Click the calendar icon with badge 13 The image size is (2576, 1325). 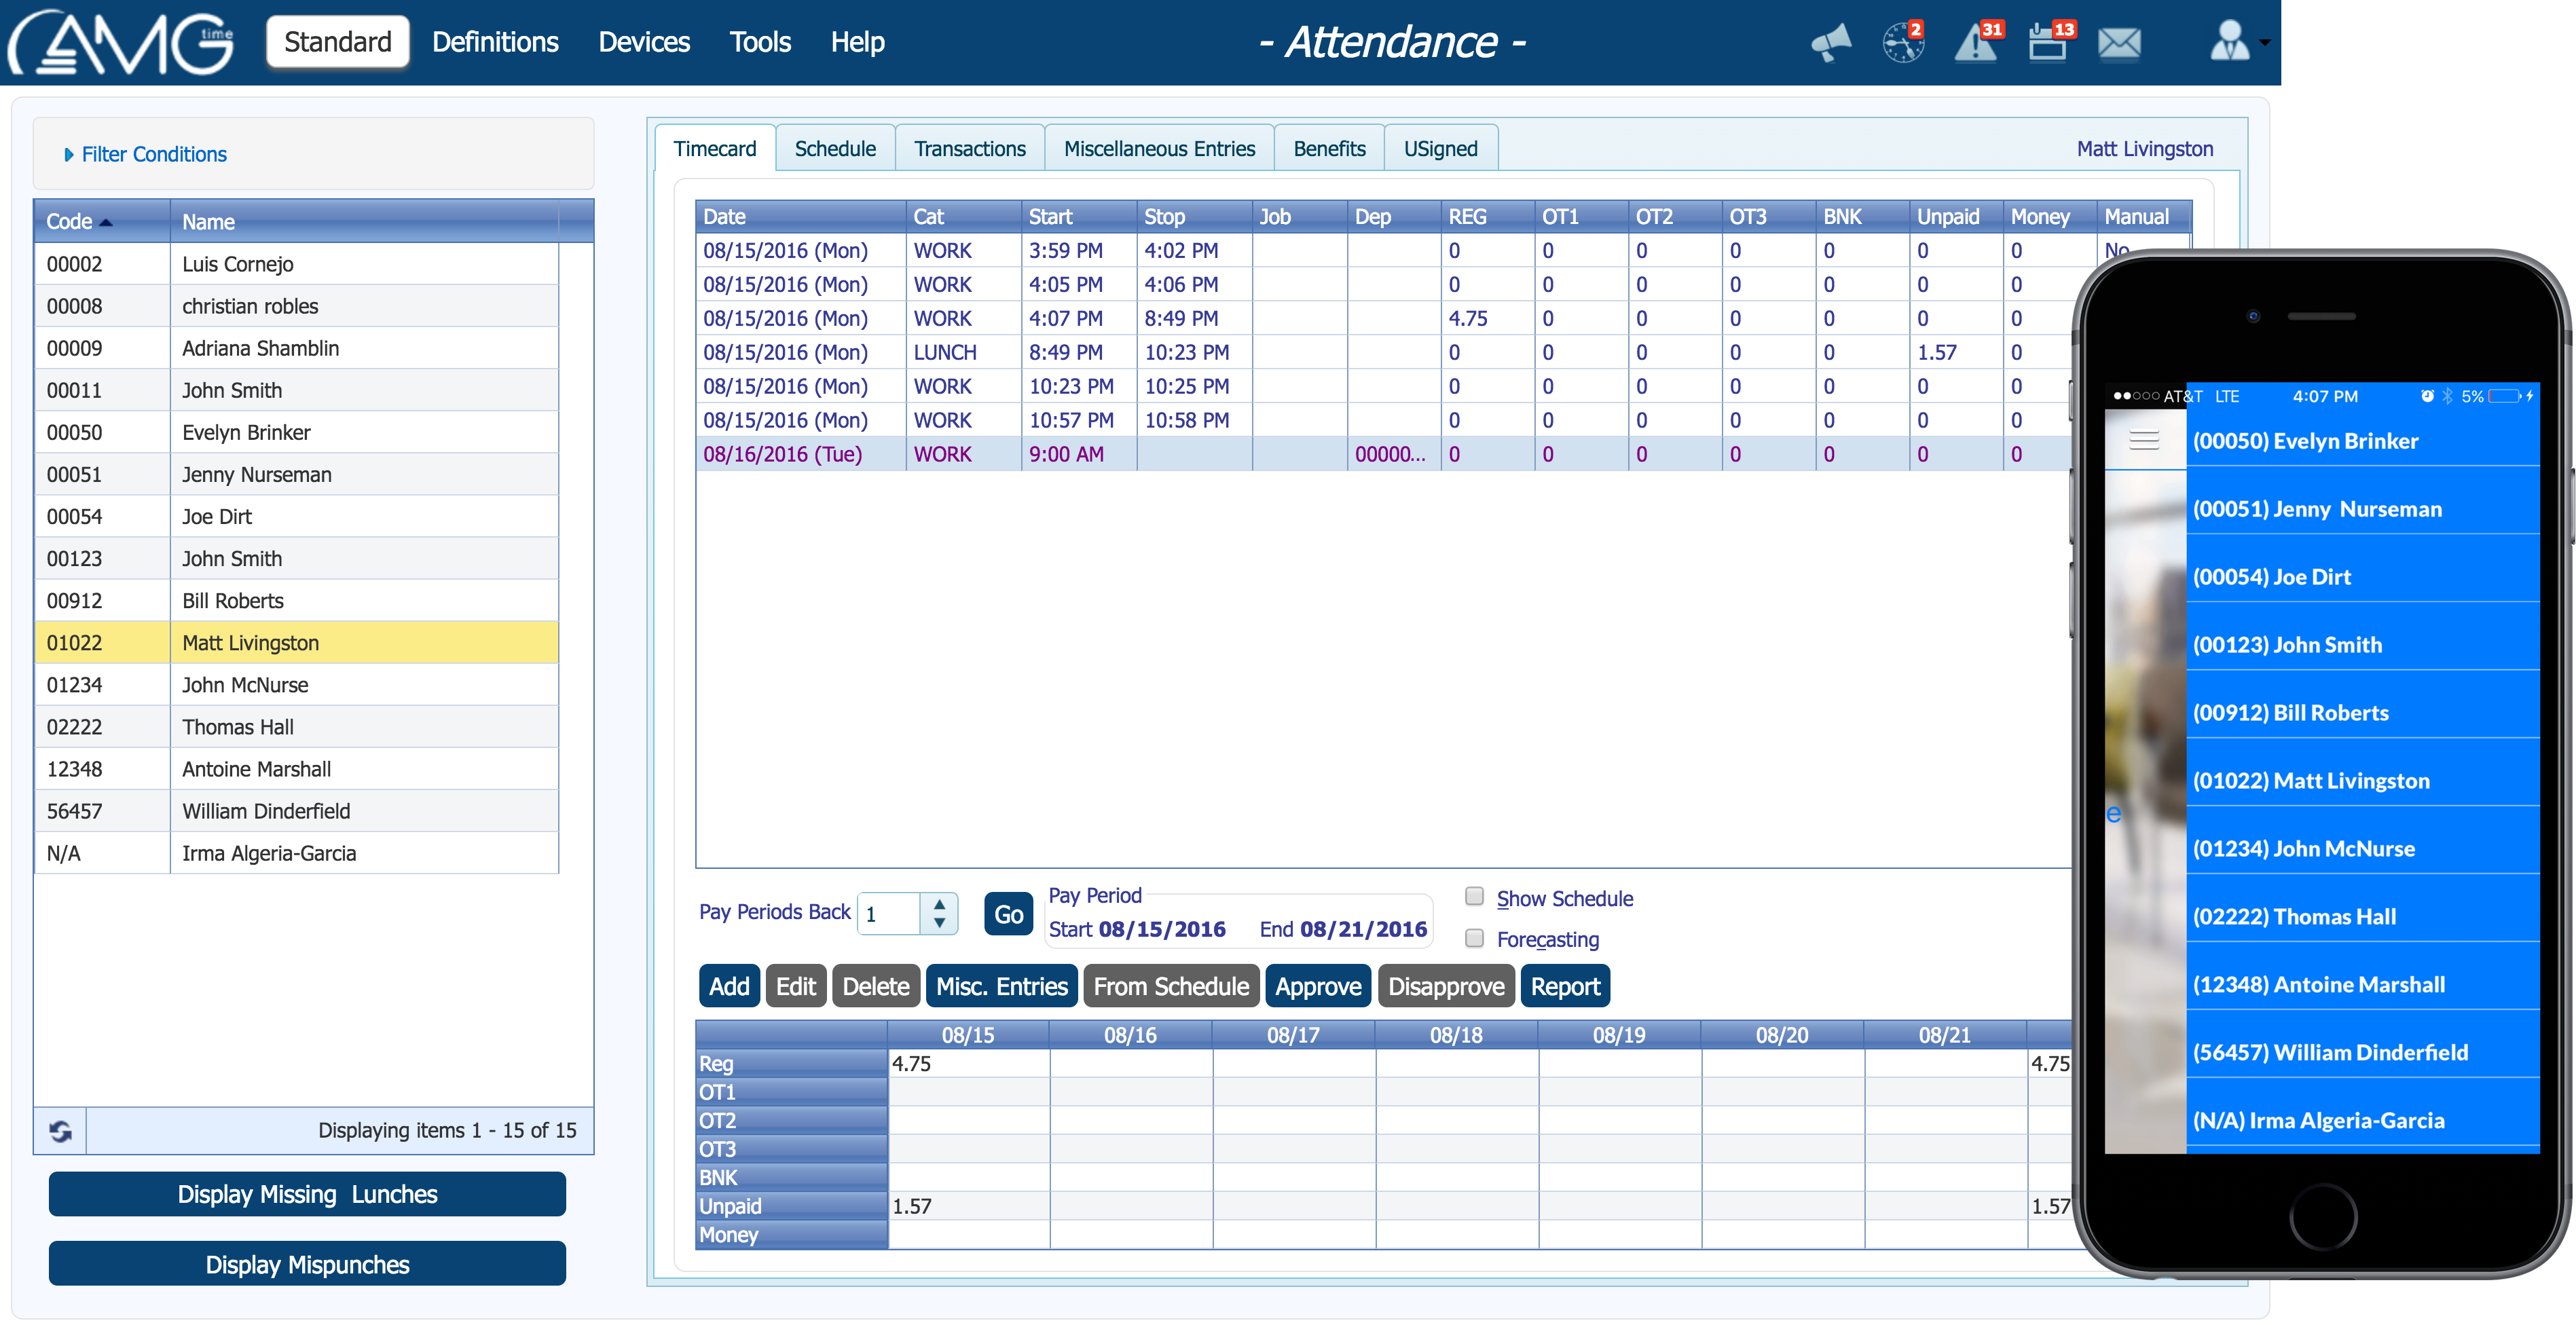[2048, 43]
